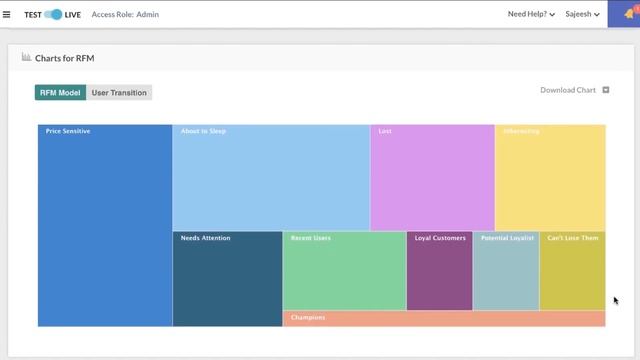This screenshot has height=360, width=640.
Task: Click the green Recent Users segment
Action: (x=344, y=271)
